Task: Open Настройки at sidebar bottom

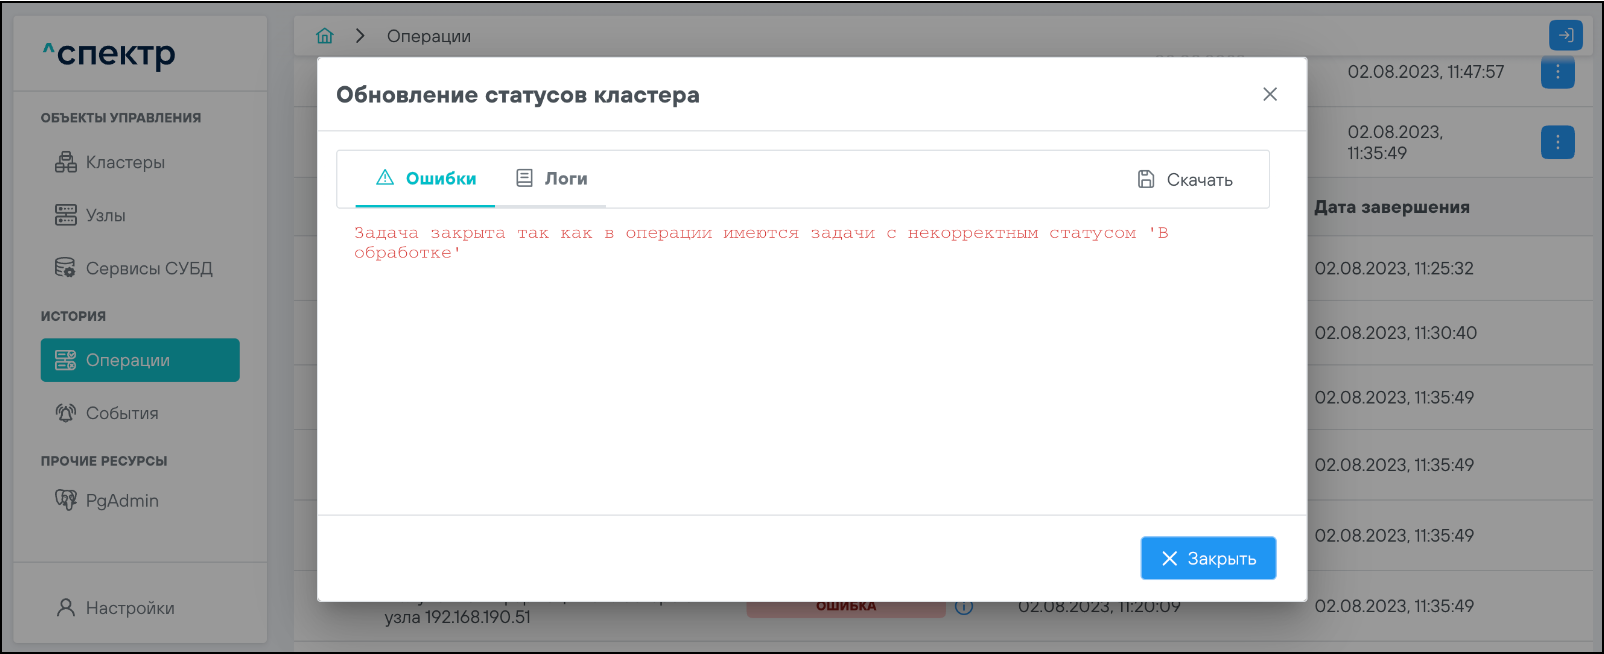Action: [140, 607]
